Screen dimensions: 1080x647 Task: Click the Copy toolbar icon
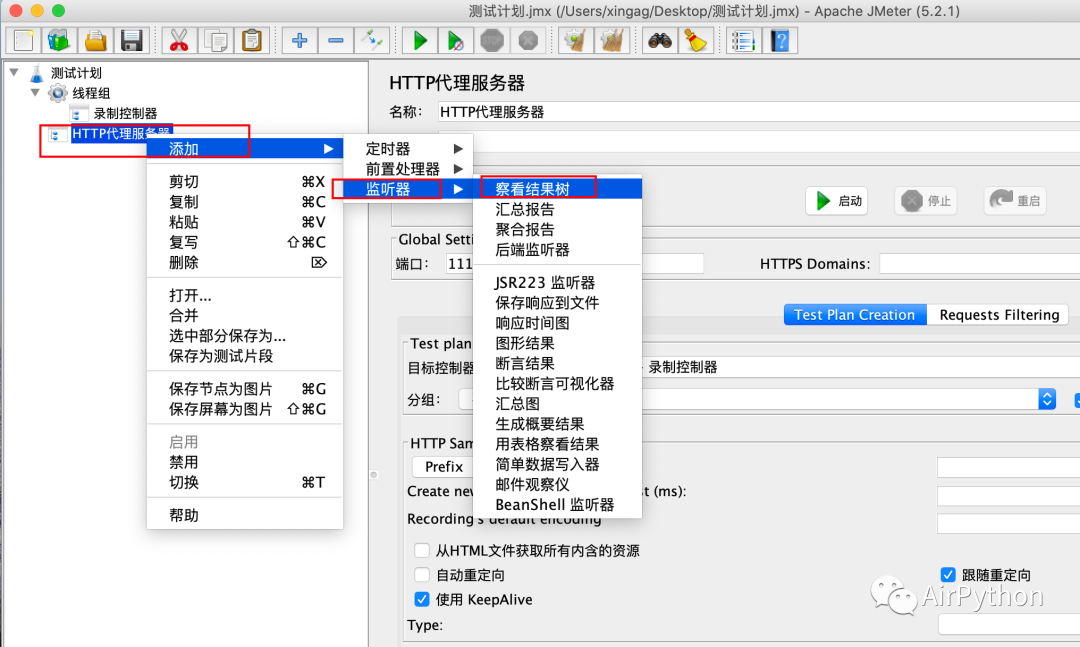pos(216,41)
